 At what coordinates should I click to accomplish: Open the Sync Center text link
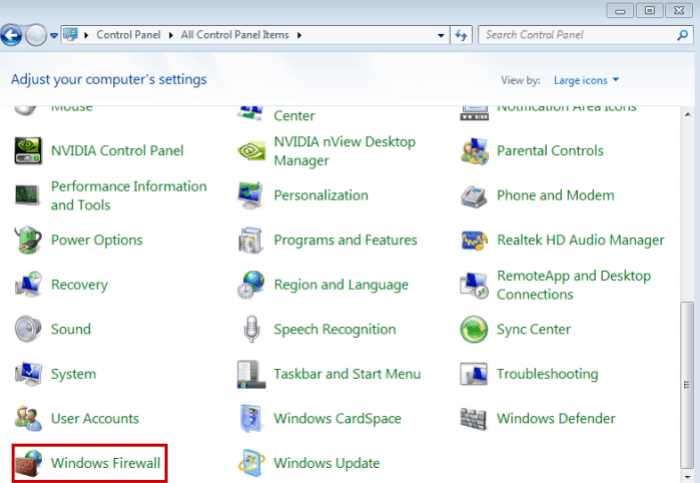pos(533,329)
